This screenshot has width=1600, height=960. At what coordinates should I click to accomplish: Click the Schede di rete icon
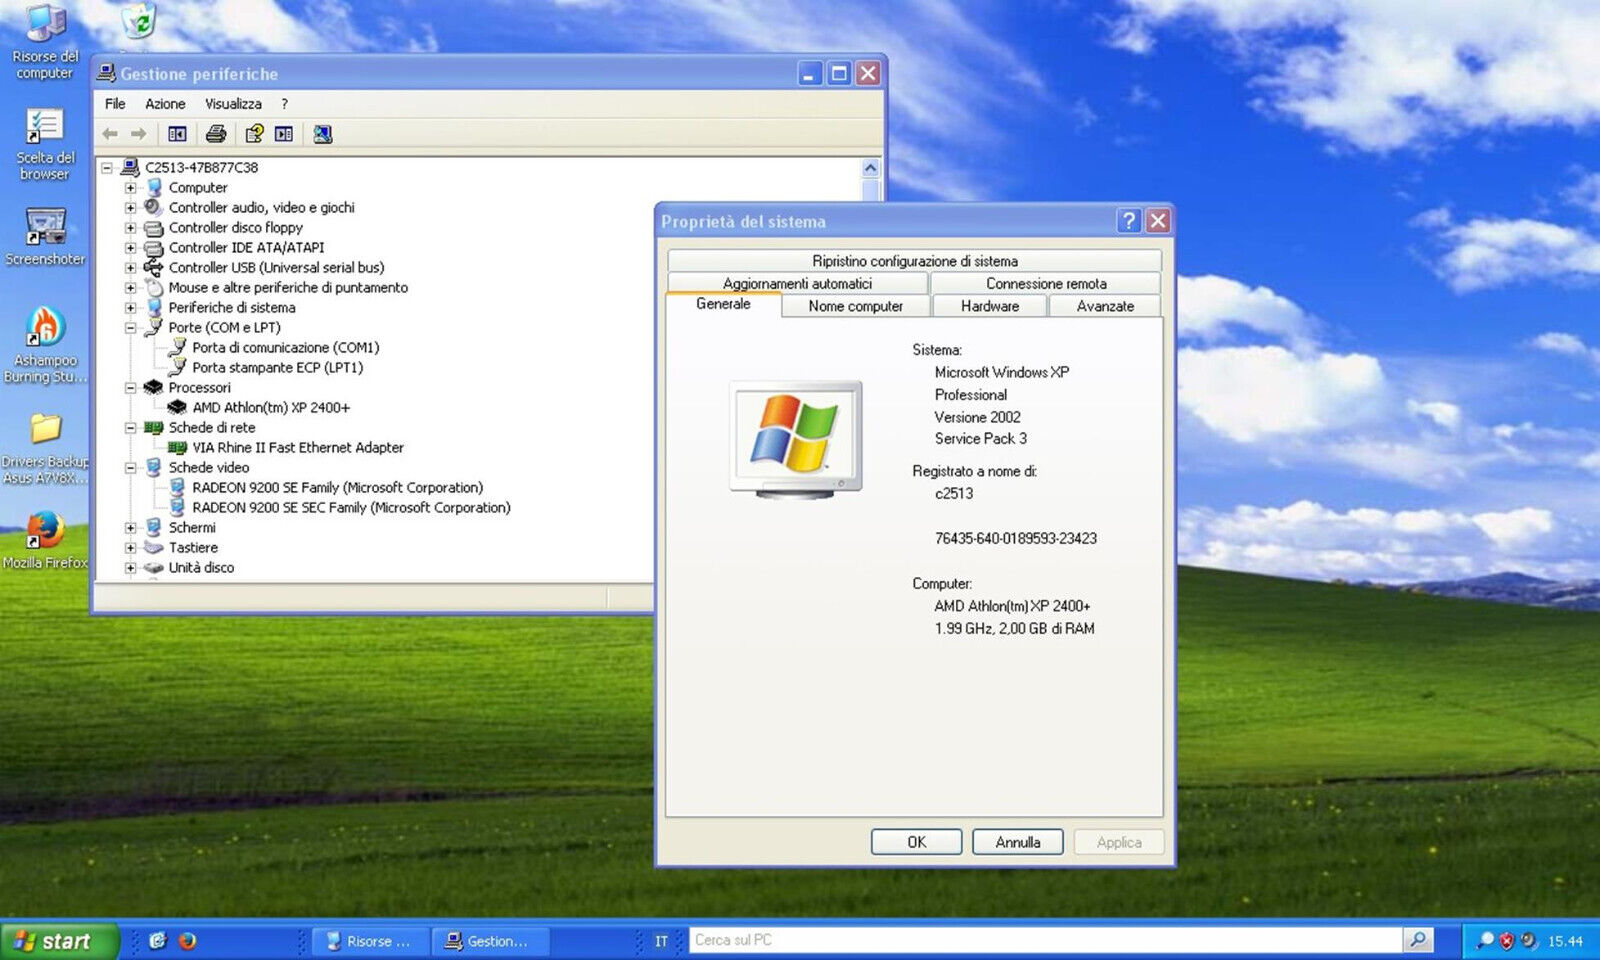click(153, 428)
